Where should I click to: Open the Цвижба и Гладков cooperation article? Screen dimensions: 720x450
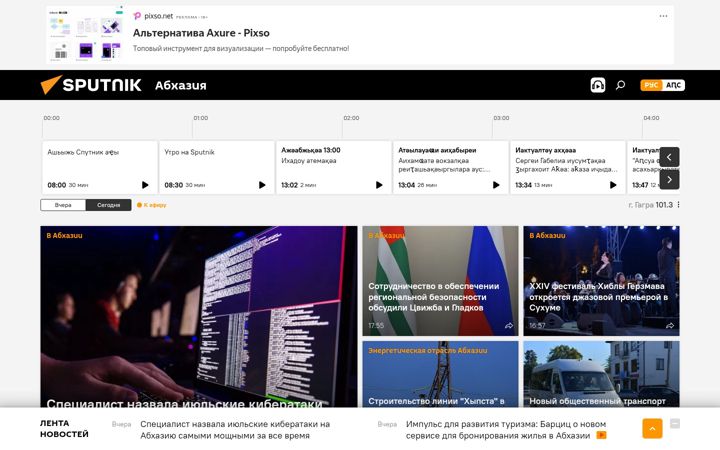pos(433,297)
